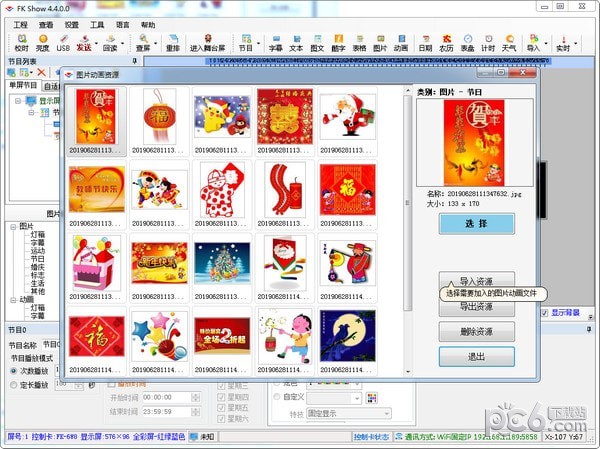Toggle the 星期四 checkbox

221,397
